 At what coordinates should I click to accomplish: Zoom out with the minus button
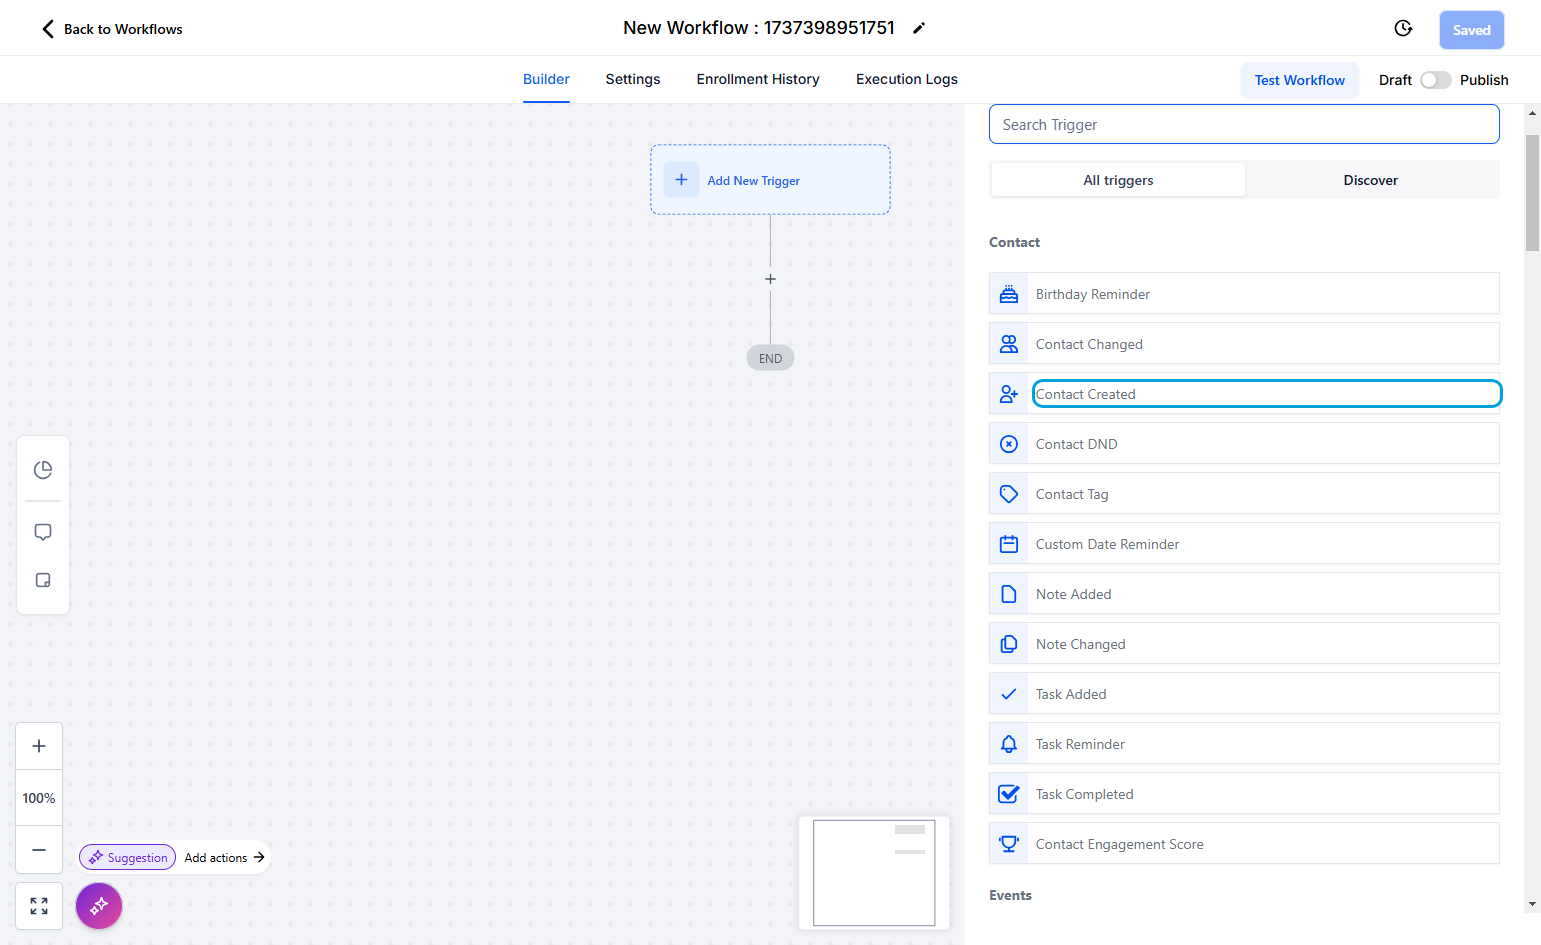point(39,850)
